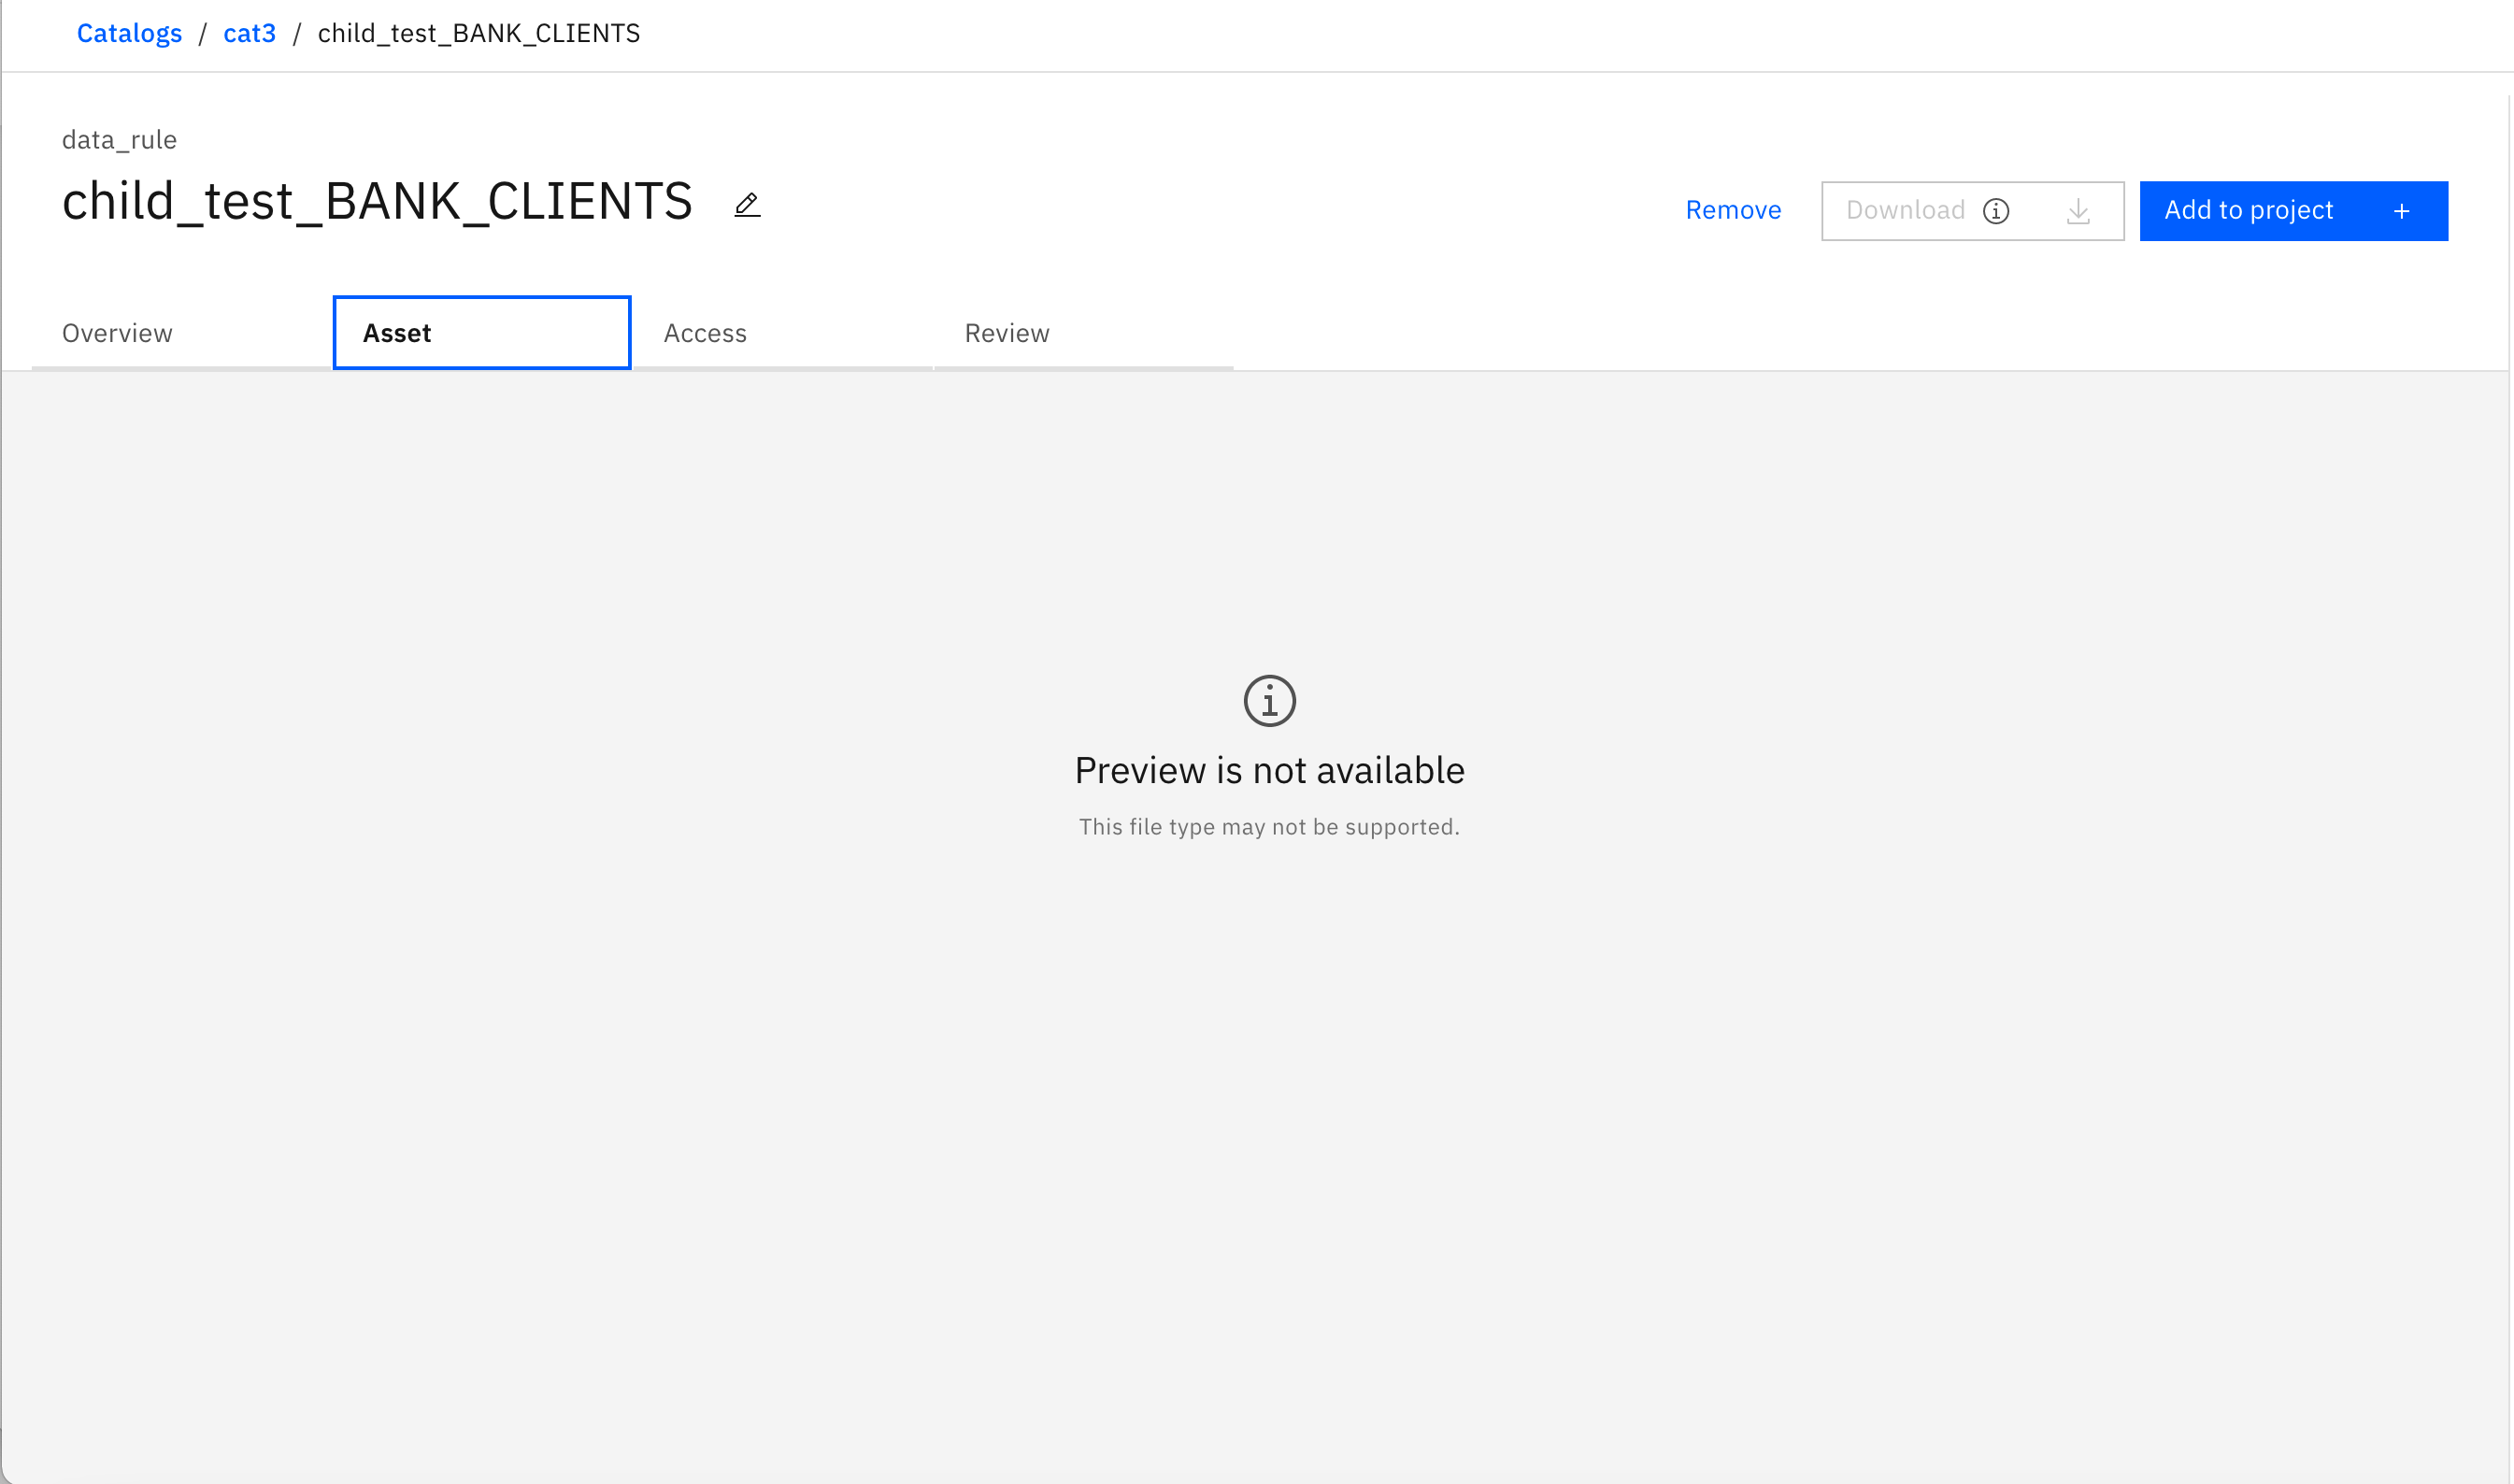Open the cat3 catalog breadcrumb link
This screenshot has width=2514, height=1484.
tap(249, 33)
